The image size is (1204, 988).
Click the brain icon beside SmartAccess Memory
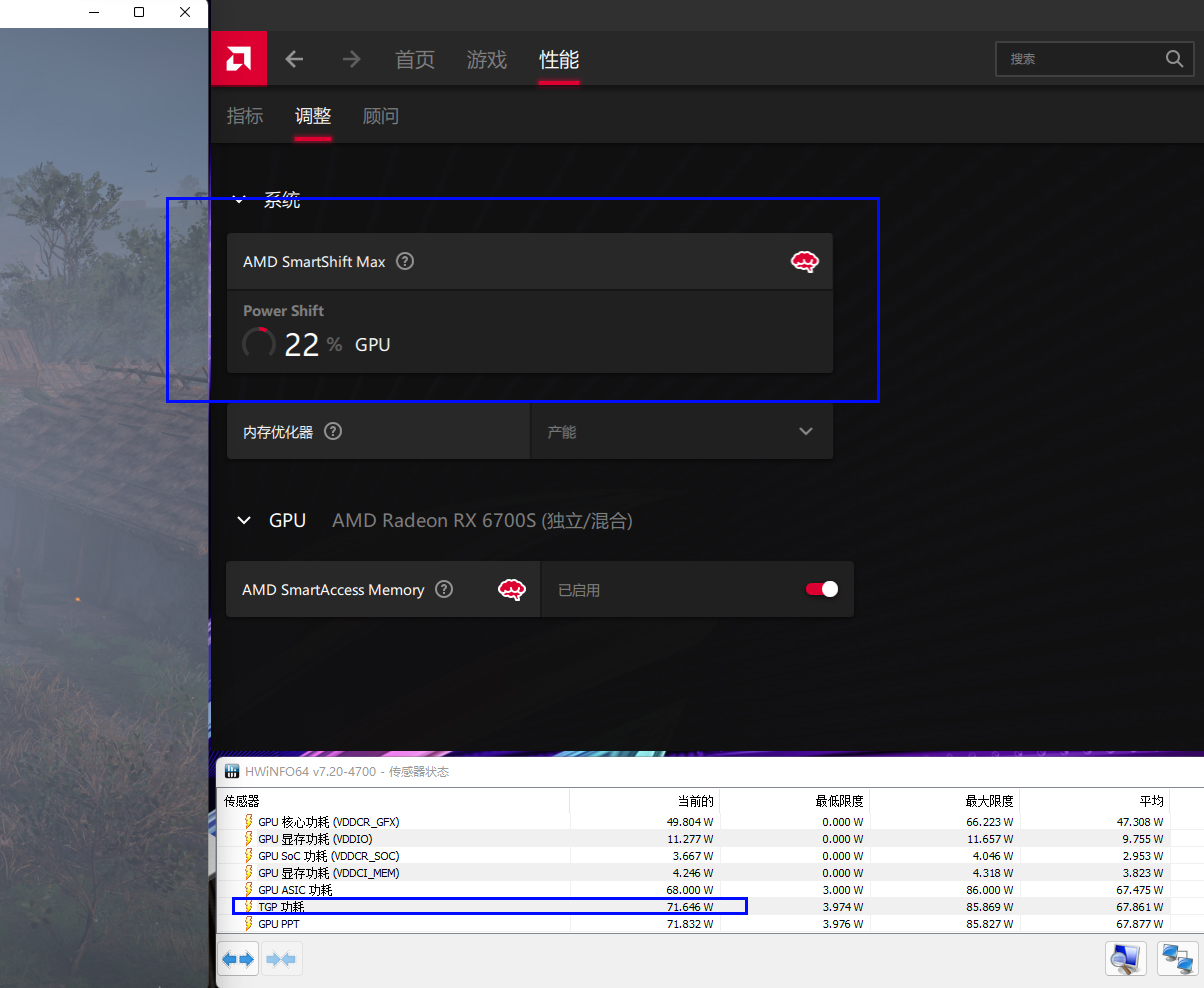512,590
